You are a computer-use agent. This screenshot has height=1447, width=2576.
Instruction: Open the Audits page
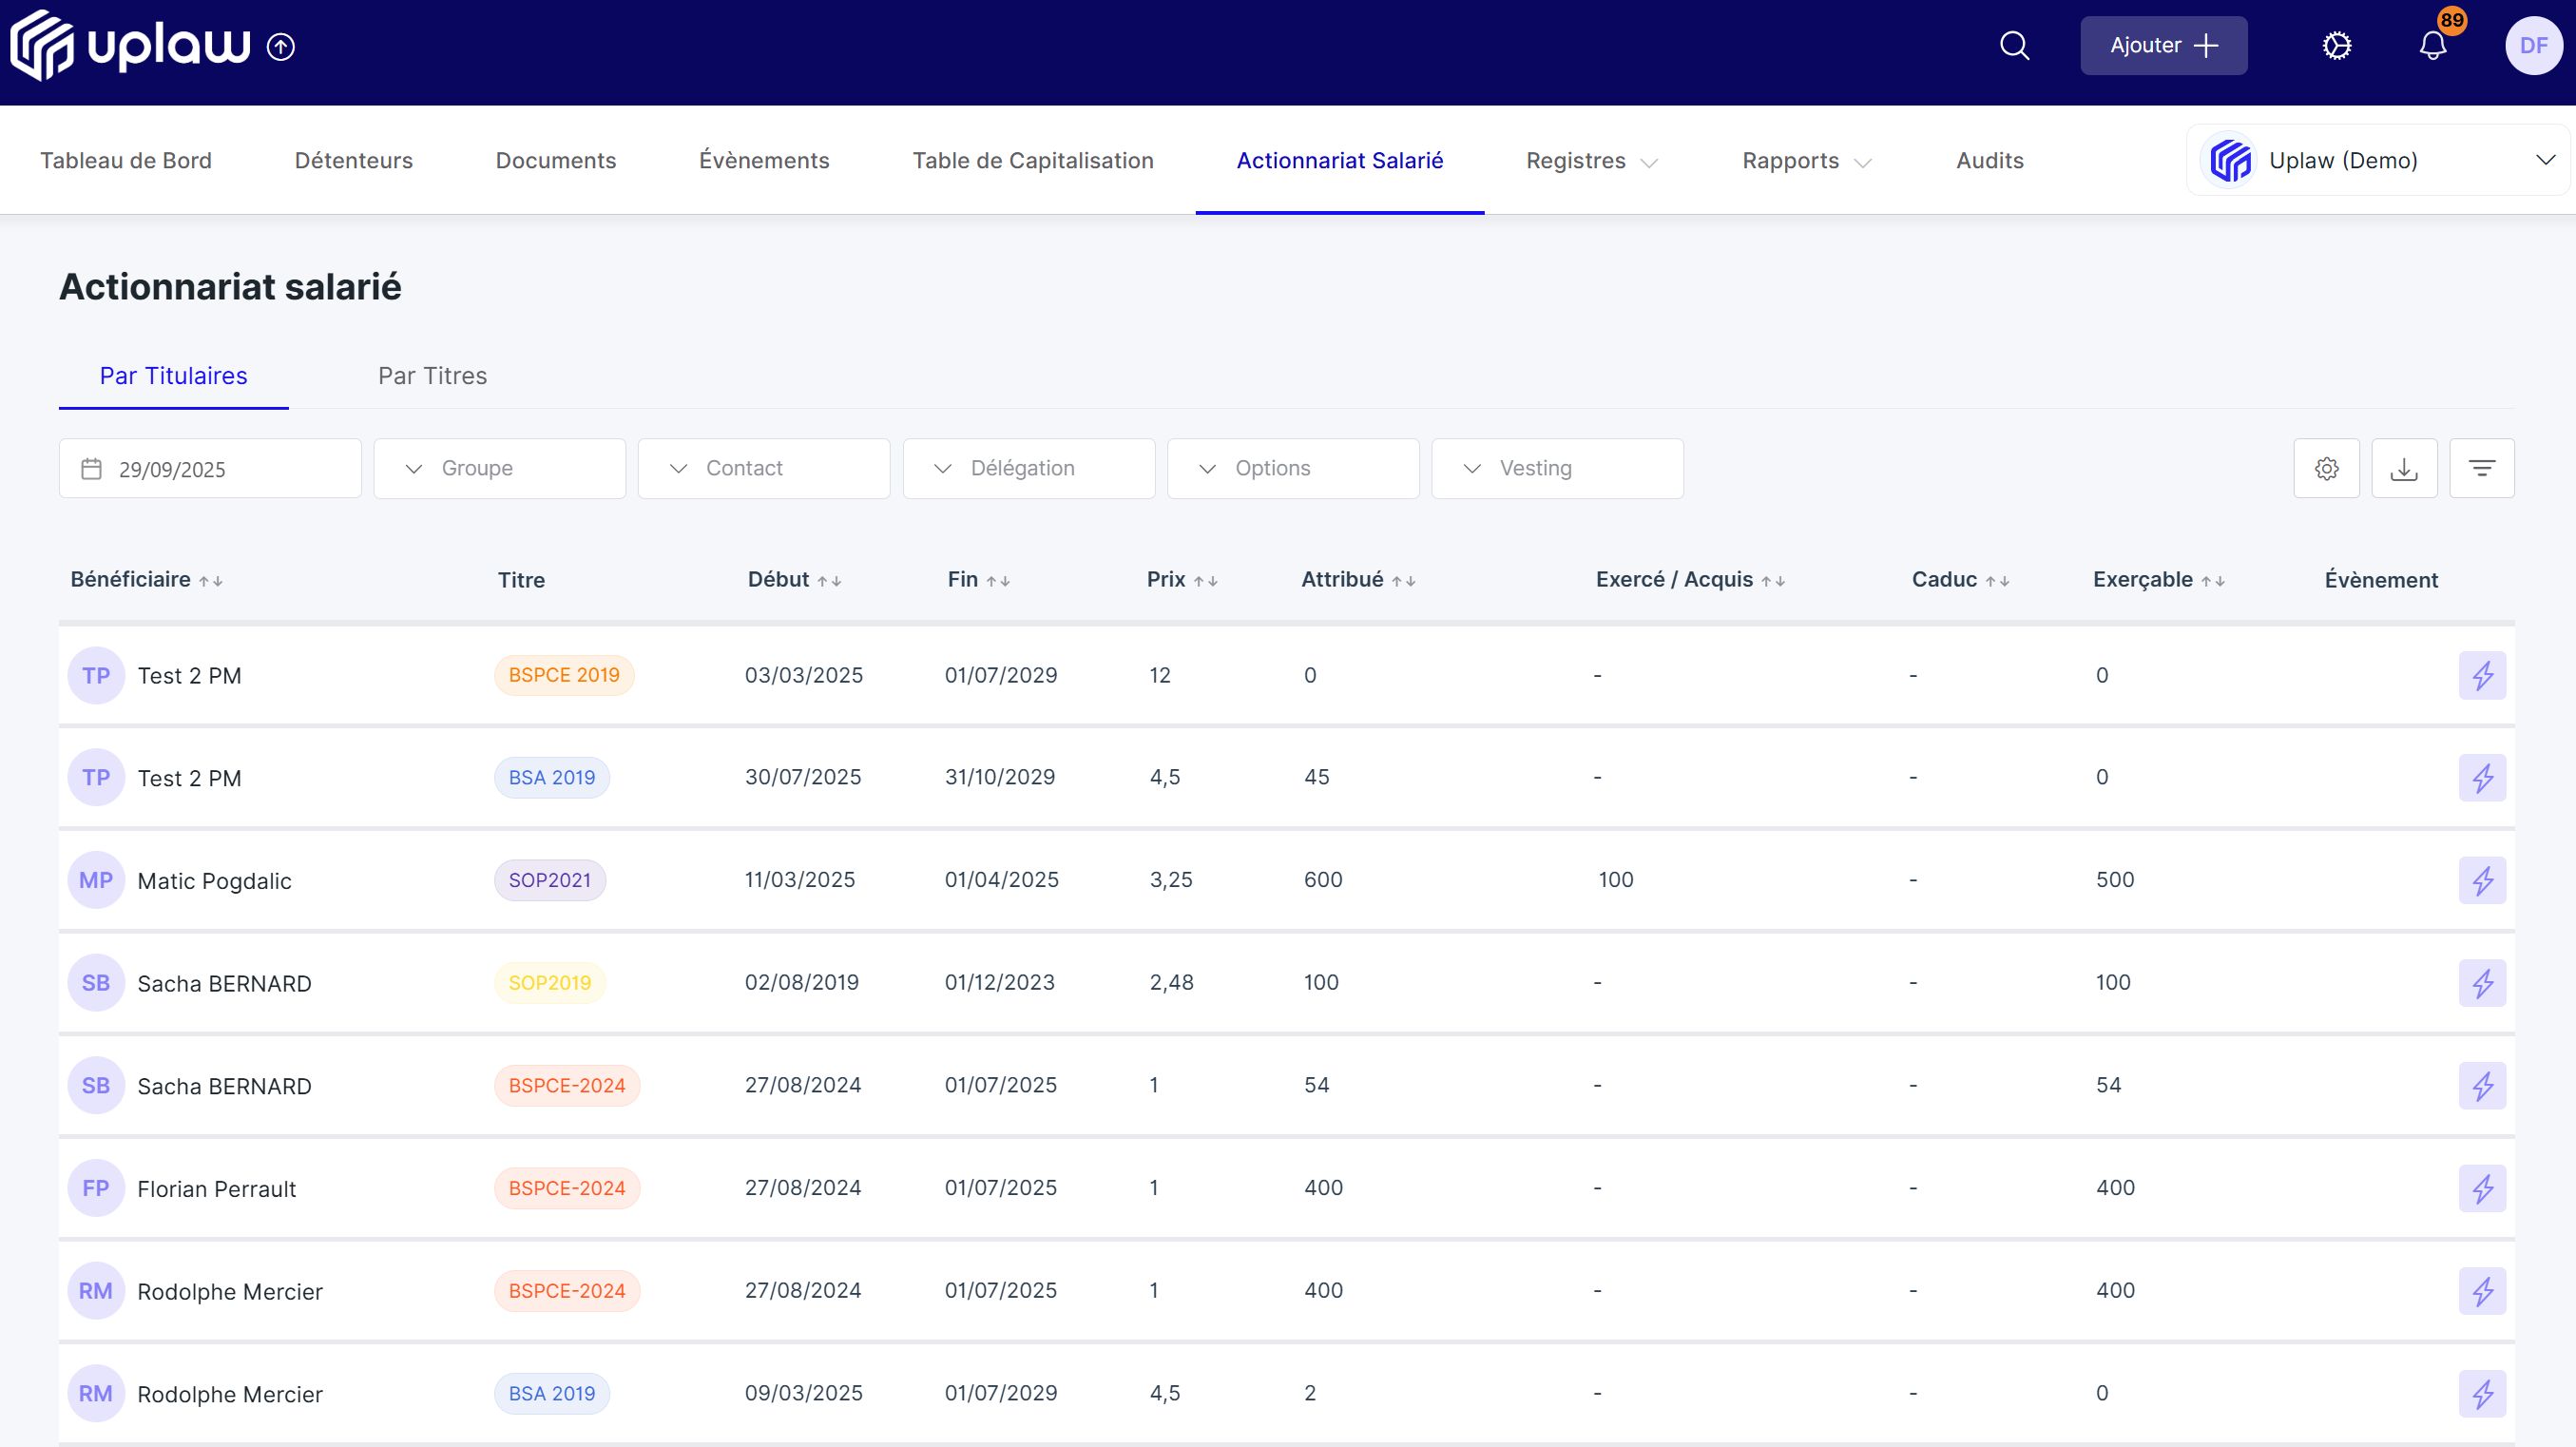point(1990,160)
